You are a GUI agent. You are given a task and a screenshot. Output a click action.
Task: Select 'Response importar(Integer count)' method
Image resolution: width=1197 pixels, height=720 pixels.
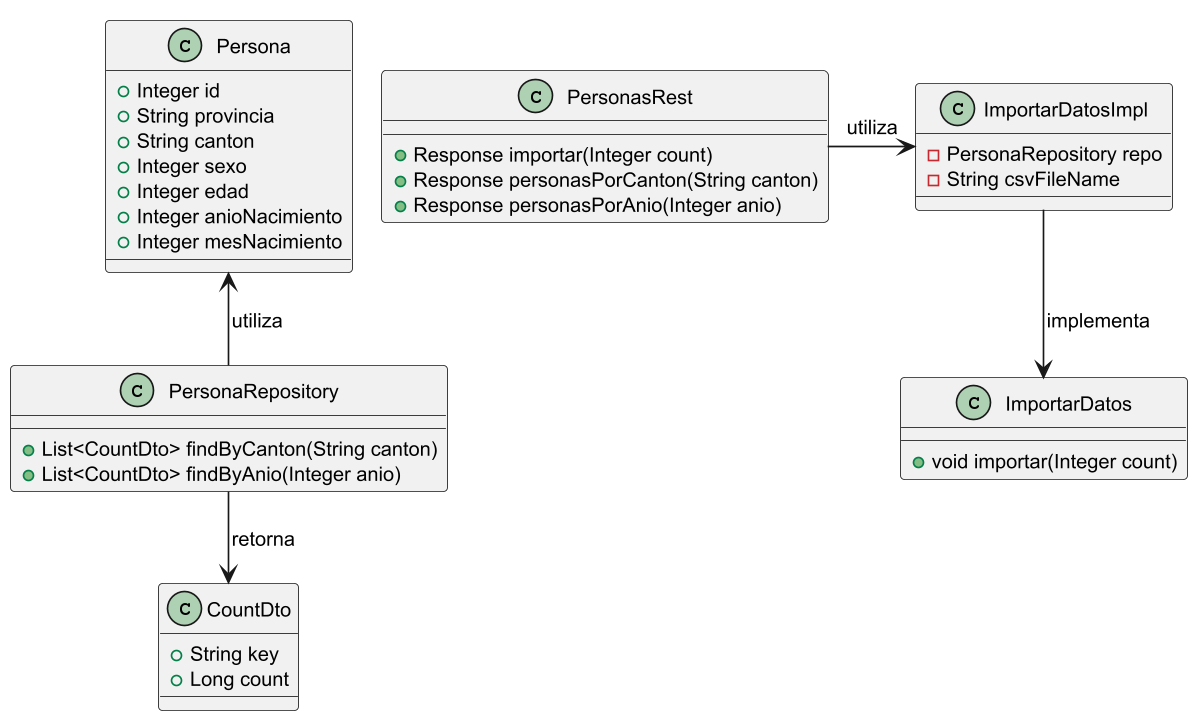[562, 155]
